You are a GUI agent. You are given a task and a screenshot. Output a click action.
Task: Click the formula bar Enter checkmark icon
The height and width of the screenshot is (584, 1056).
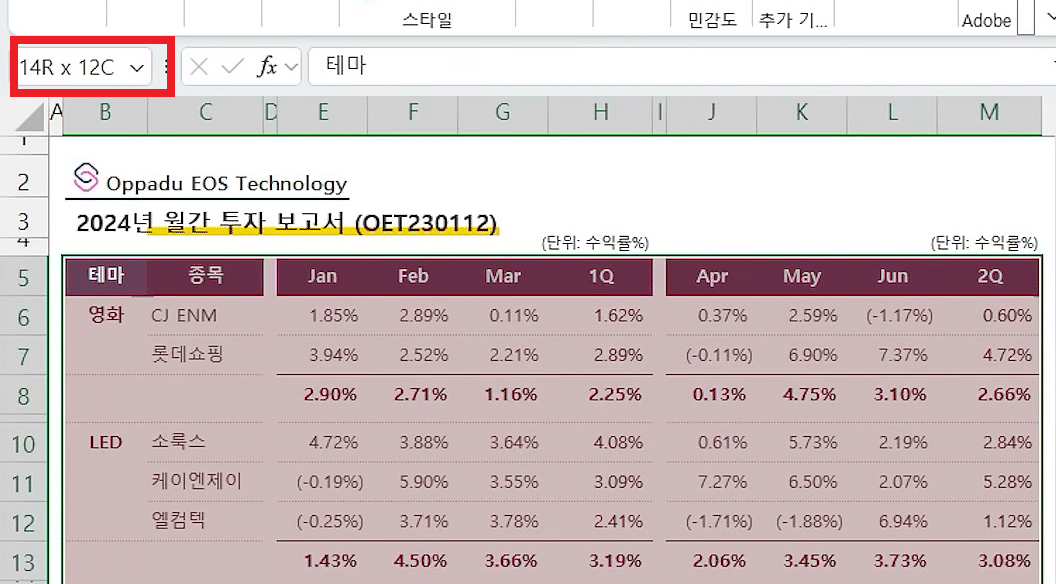coord(232,67)
